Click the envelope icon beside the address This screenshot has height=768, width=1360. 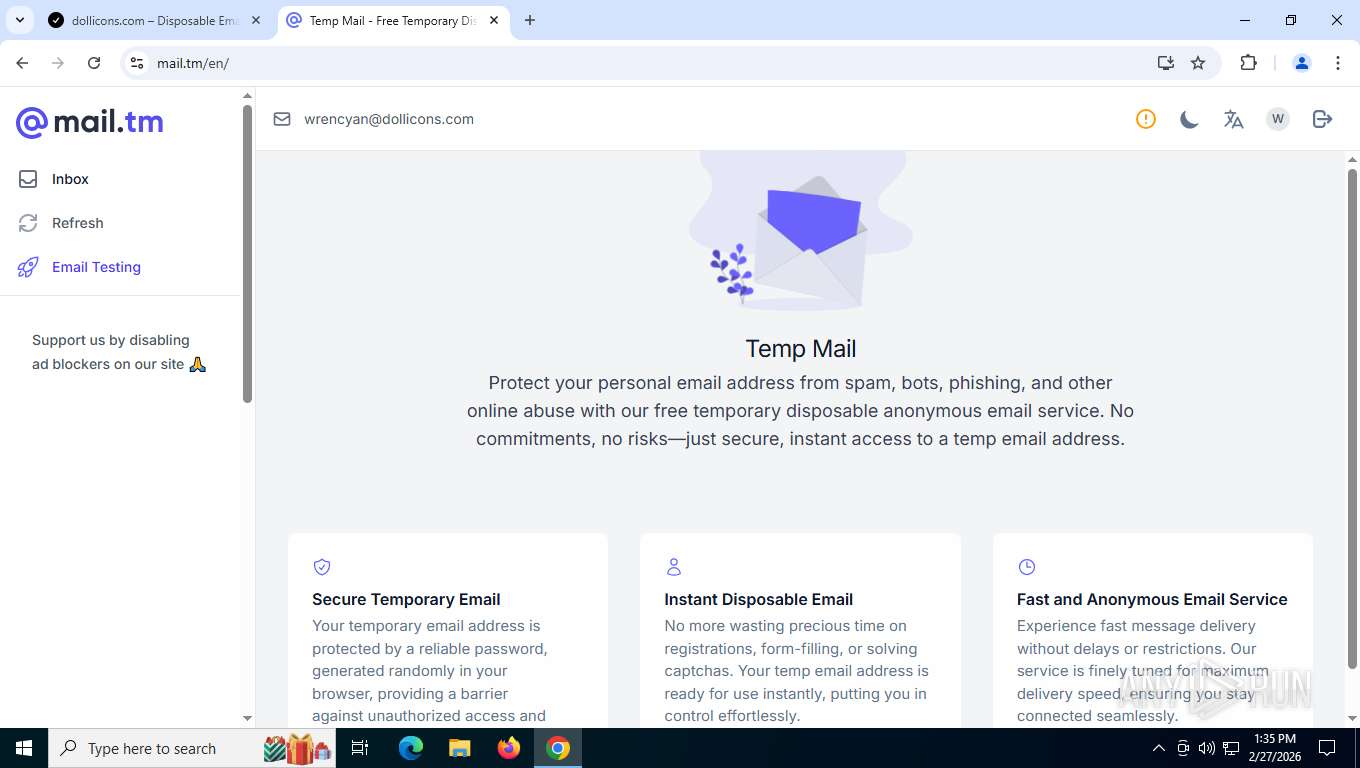pos(282,119)
